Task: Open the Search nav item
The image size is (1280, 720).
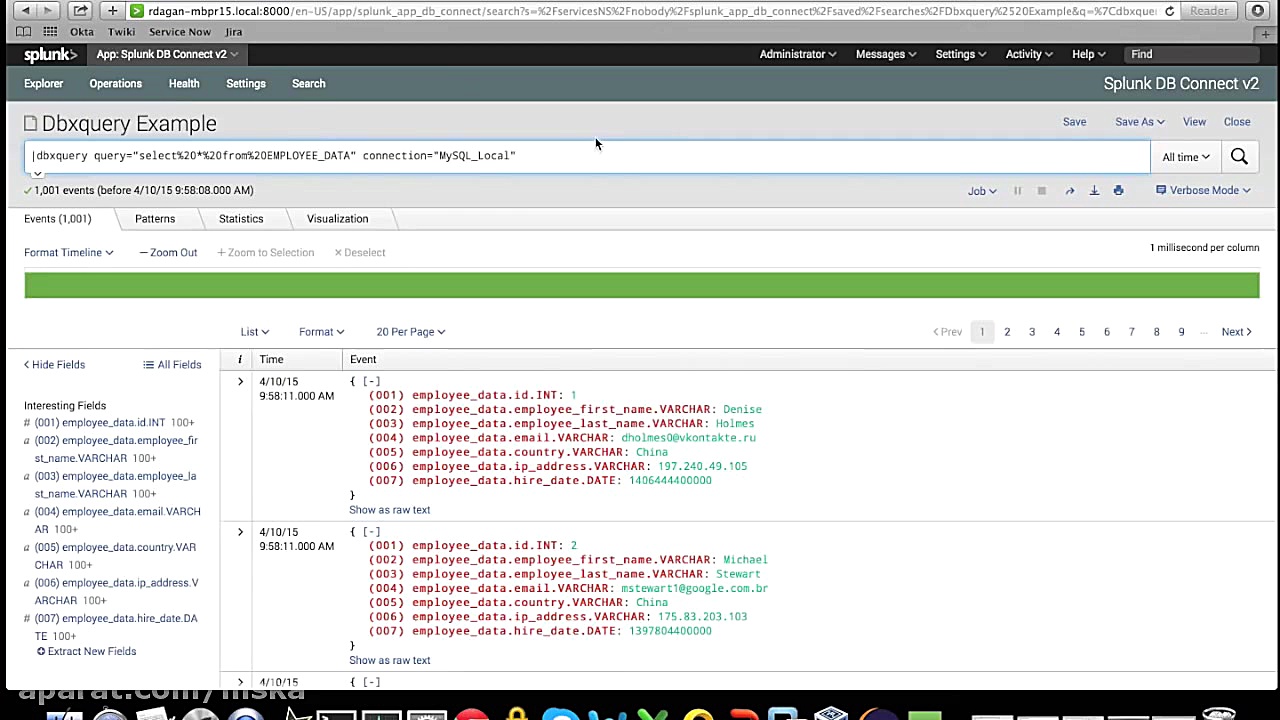Action: coord(309,84)
